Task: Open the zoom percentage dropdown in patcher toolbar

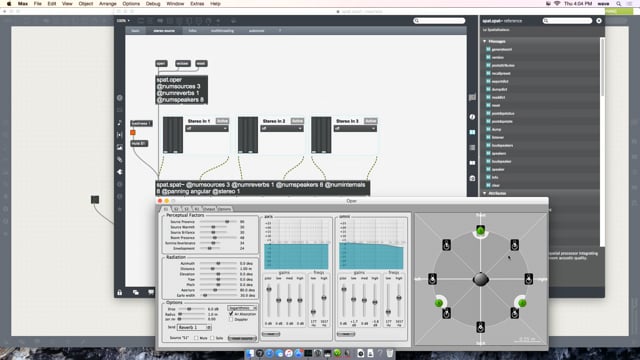Action: click(123, 20)
